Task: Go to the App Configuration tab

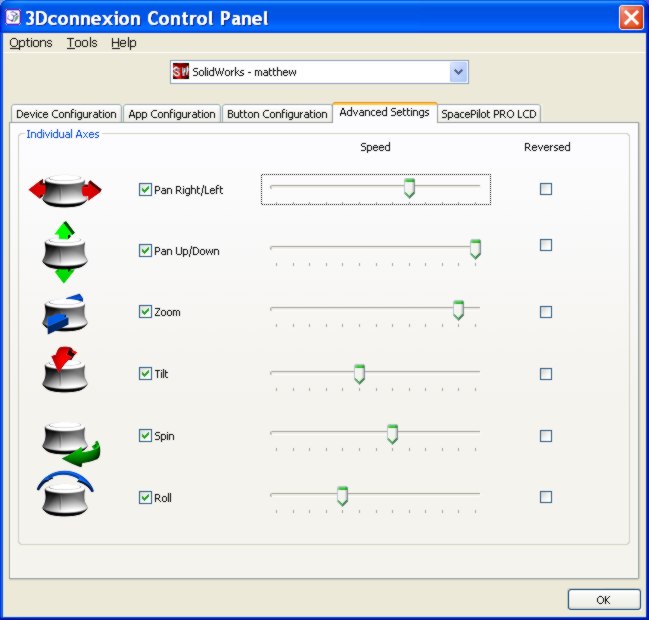Action: coord(172,114)
